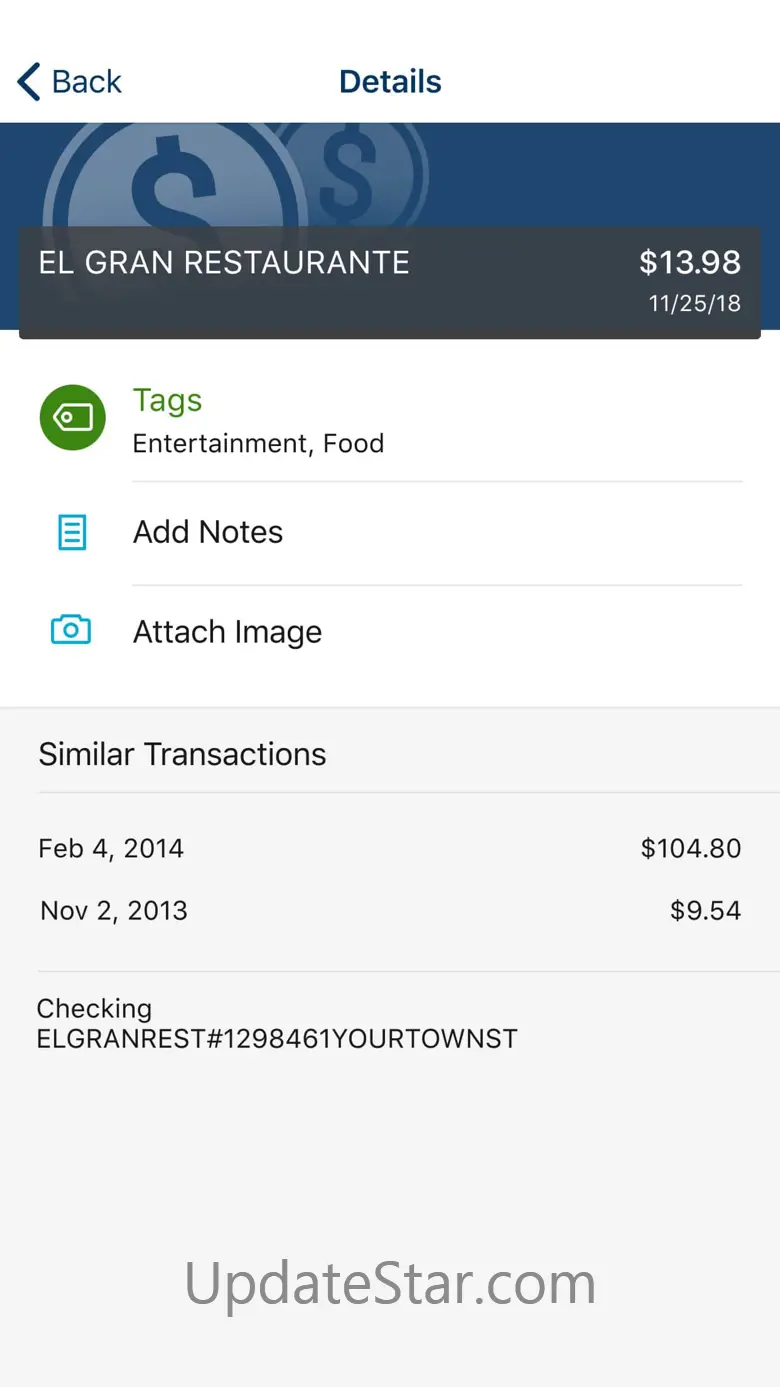Tap the EL GRAN RESTAURANTE merchant name
780x1387 pixels.
[224, 263]
